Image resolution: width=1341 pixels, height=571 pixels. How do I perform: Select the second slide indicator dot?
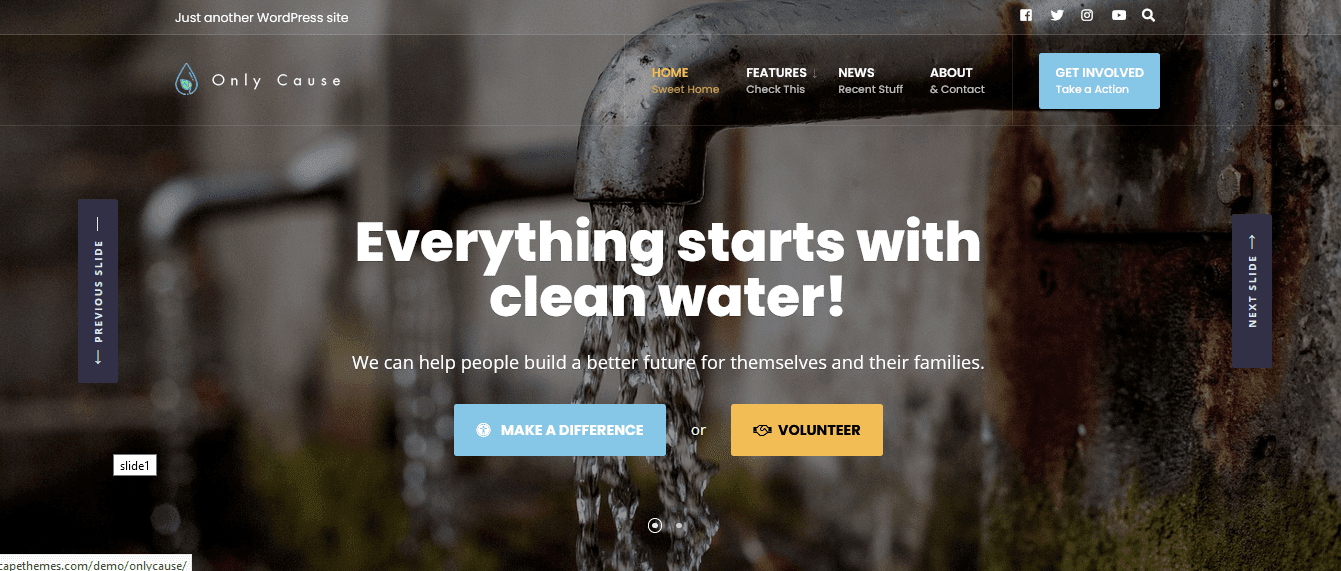(x=679, y=525)
